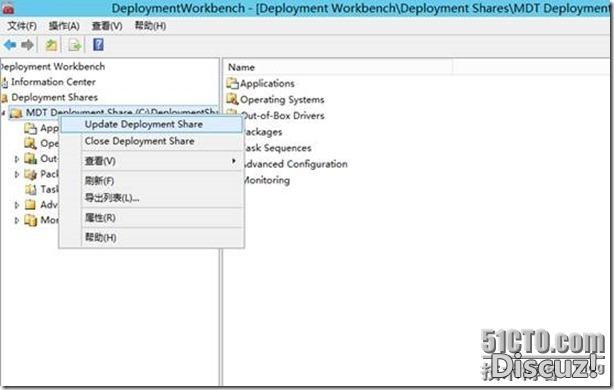Image resolution: width=614 pixels, height=390 pixels.
Task: Open the 文件(F) menu
Action: pos(22,26)
